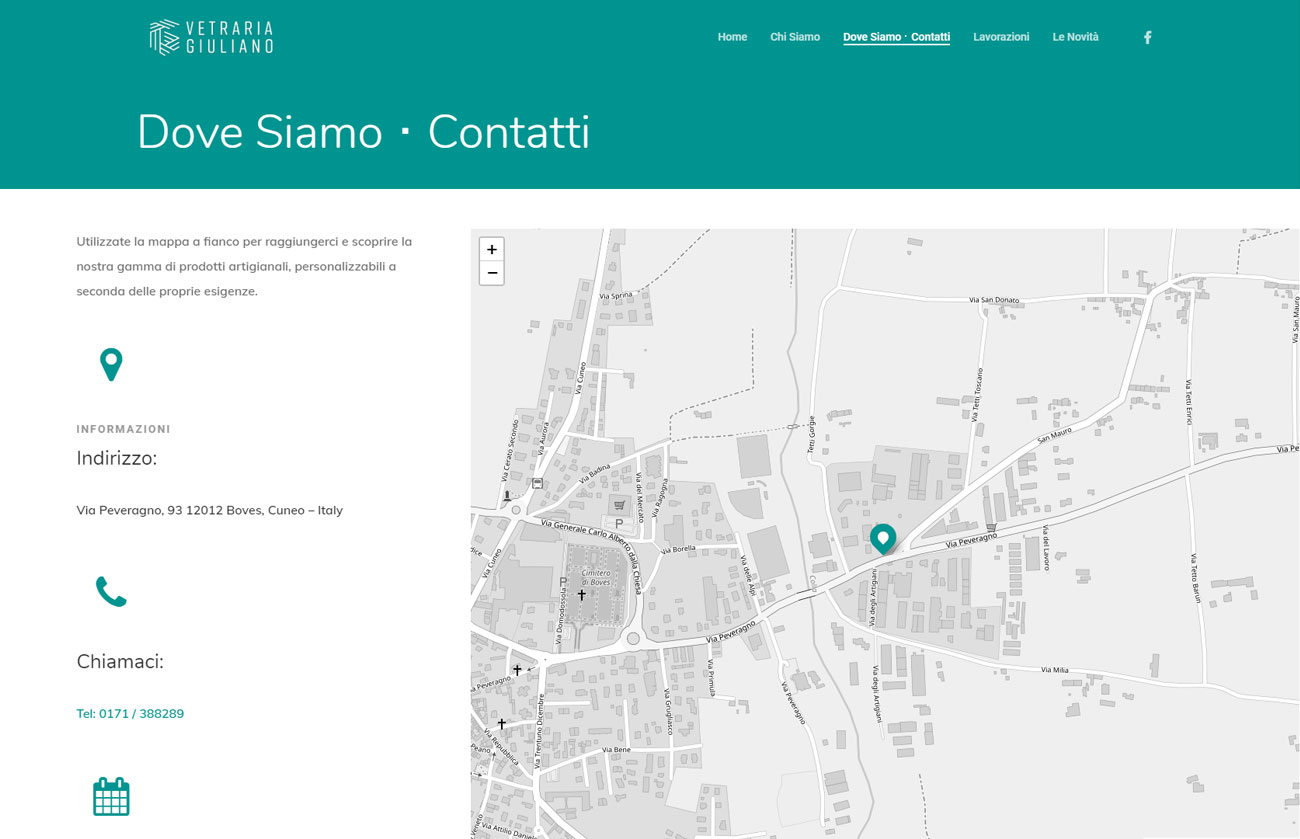The image size is (1300, 839).
Task: Call the Tel: 0171 / 388289 link
Action: [x=130, y=714]
